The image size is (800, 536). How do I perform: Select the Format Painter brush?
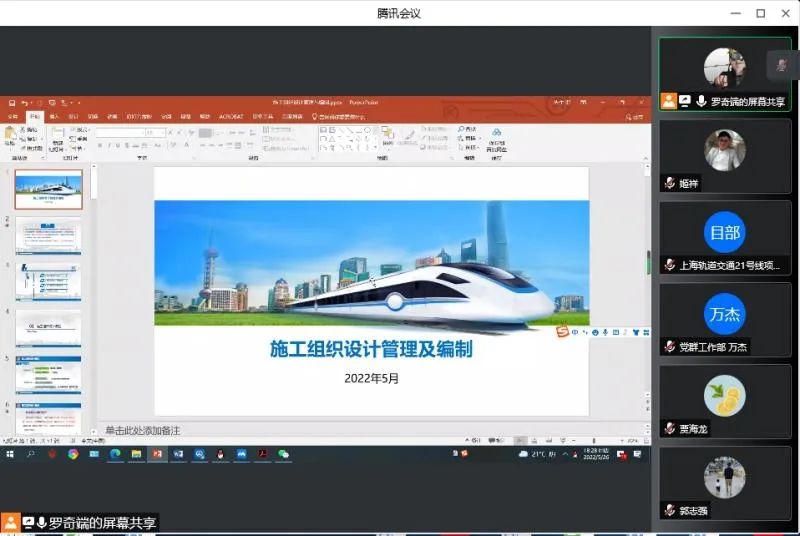point(32,148)
